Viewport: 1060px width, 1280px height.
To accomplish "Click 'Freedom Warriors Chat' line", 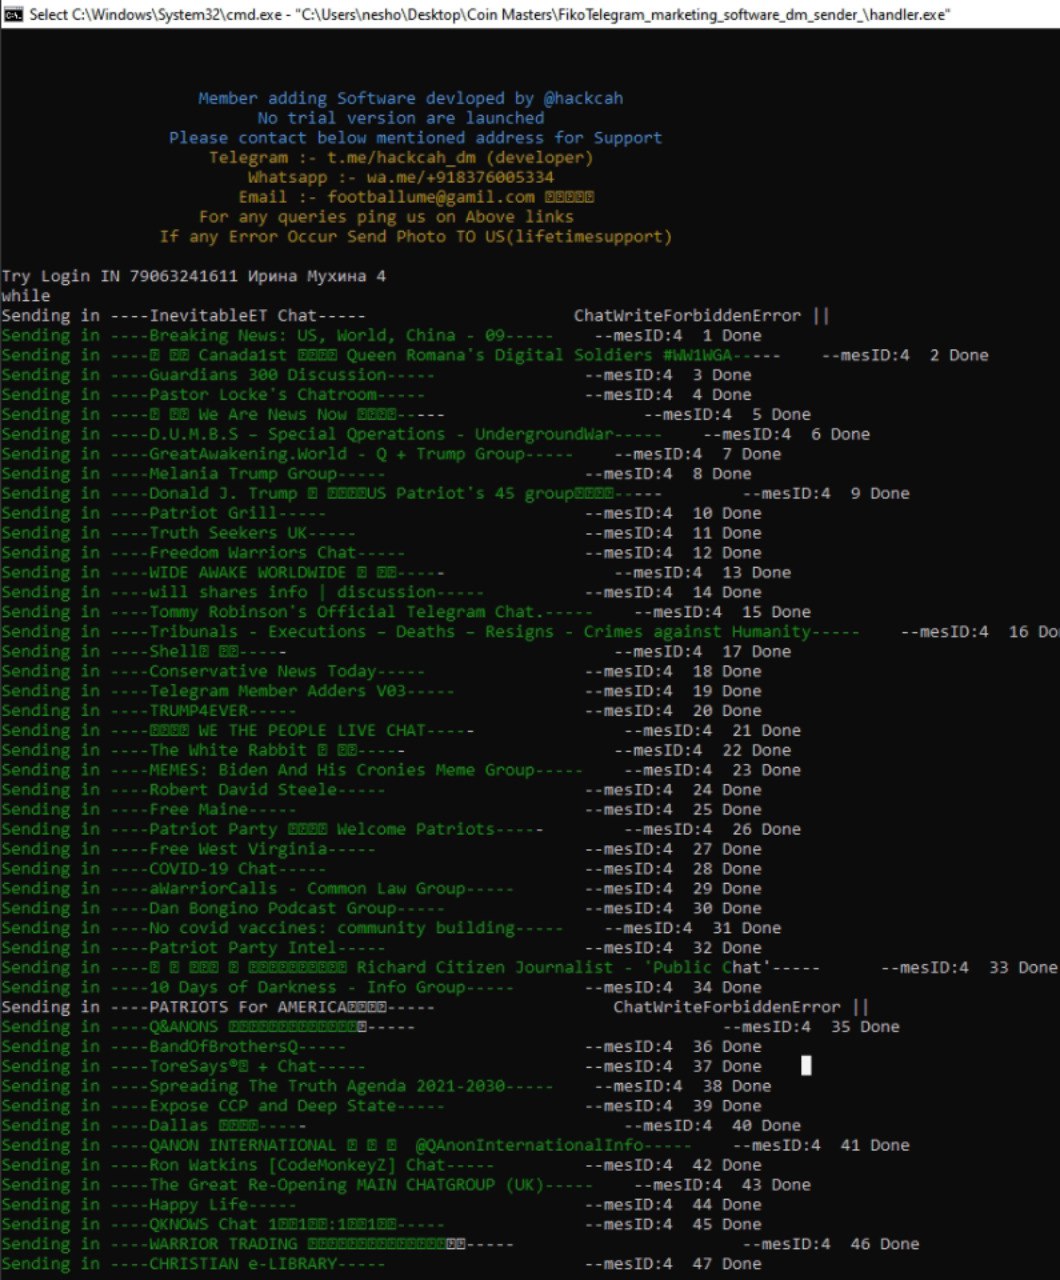I will coord(381,553).
